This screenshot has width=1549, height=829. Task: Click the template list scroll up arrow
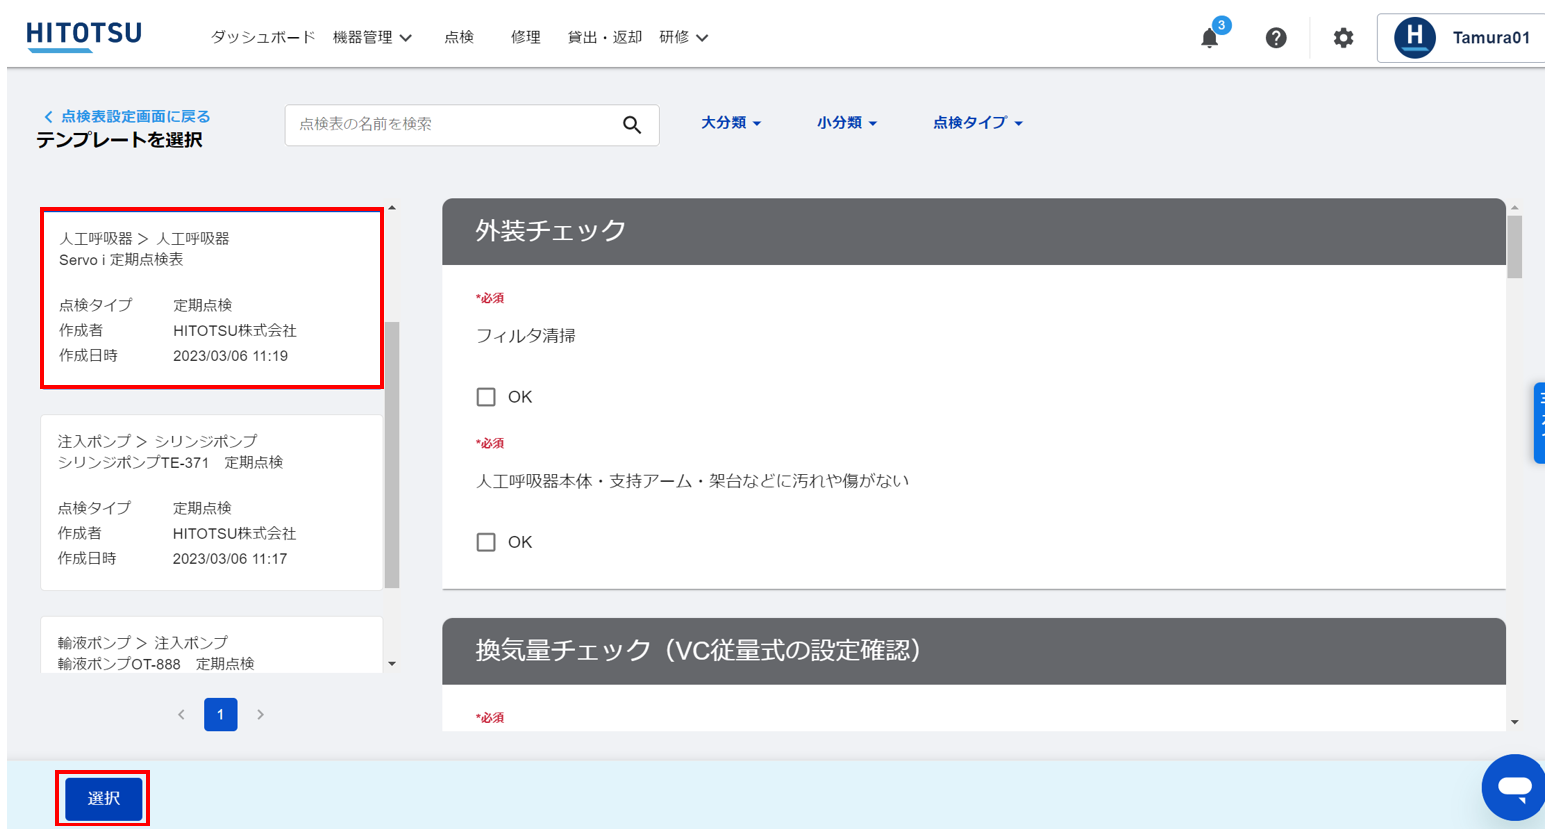point(392,208)
